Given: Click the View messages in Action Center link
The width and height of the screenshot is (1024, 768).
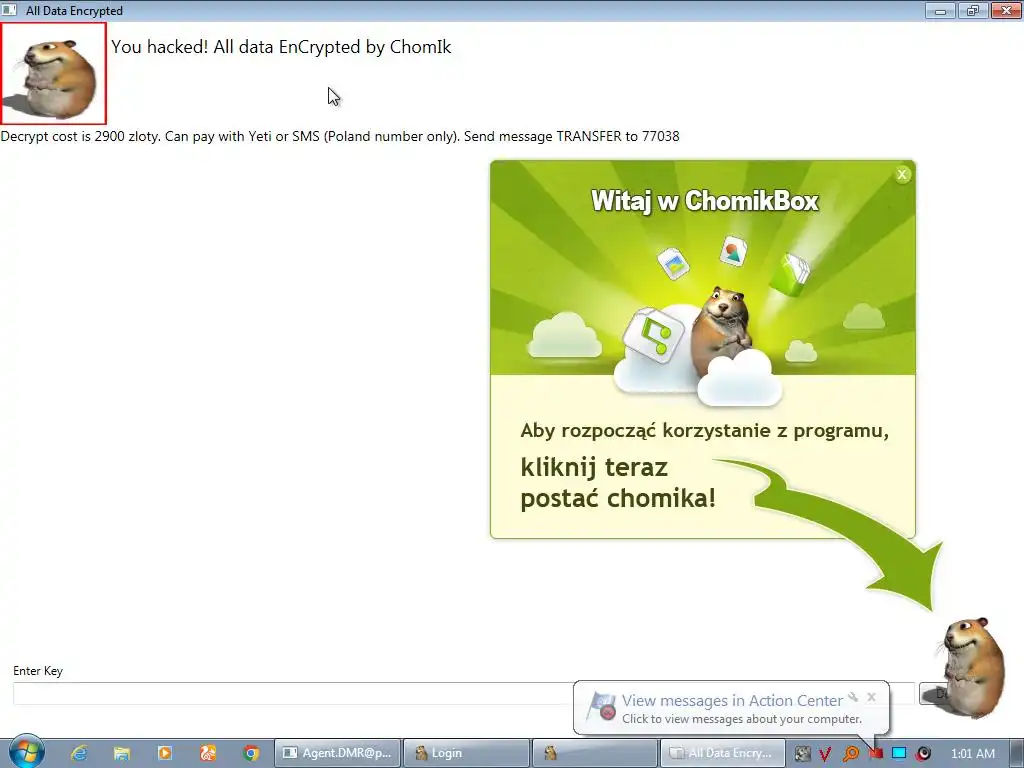Looking at the screenshot, I should (732, 700).
